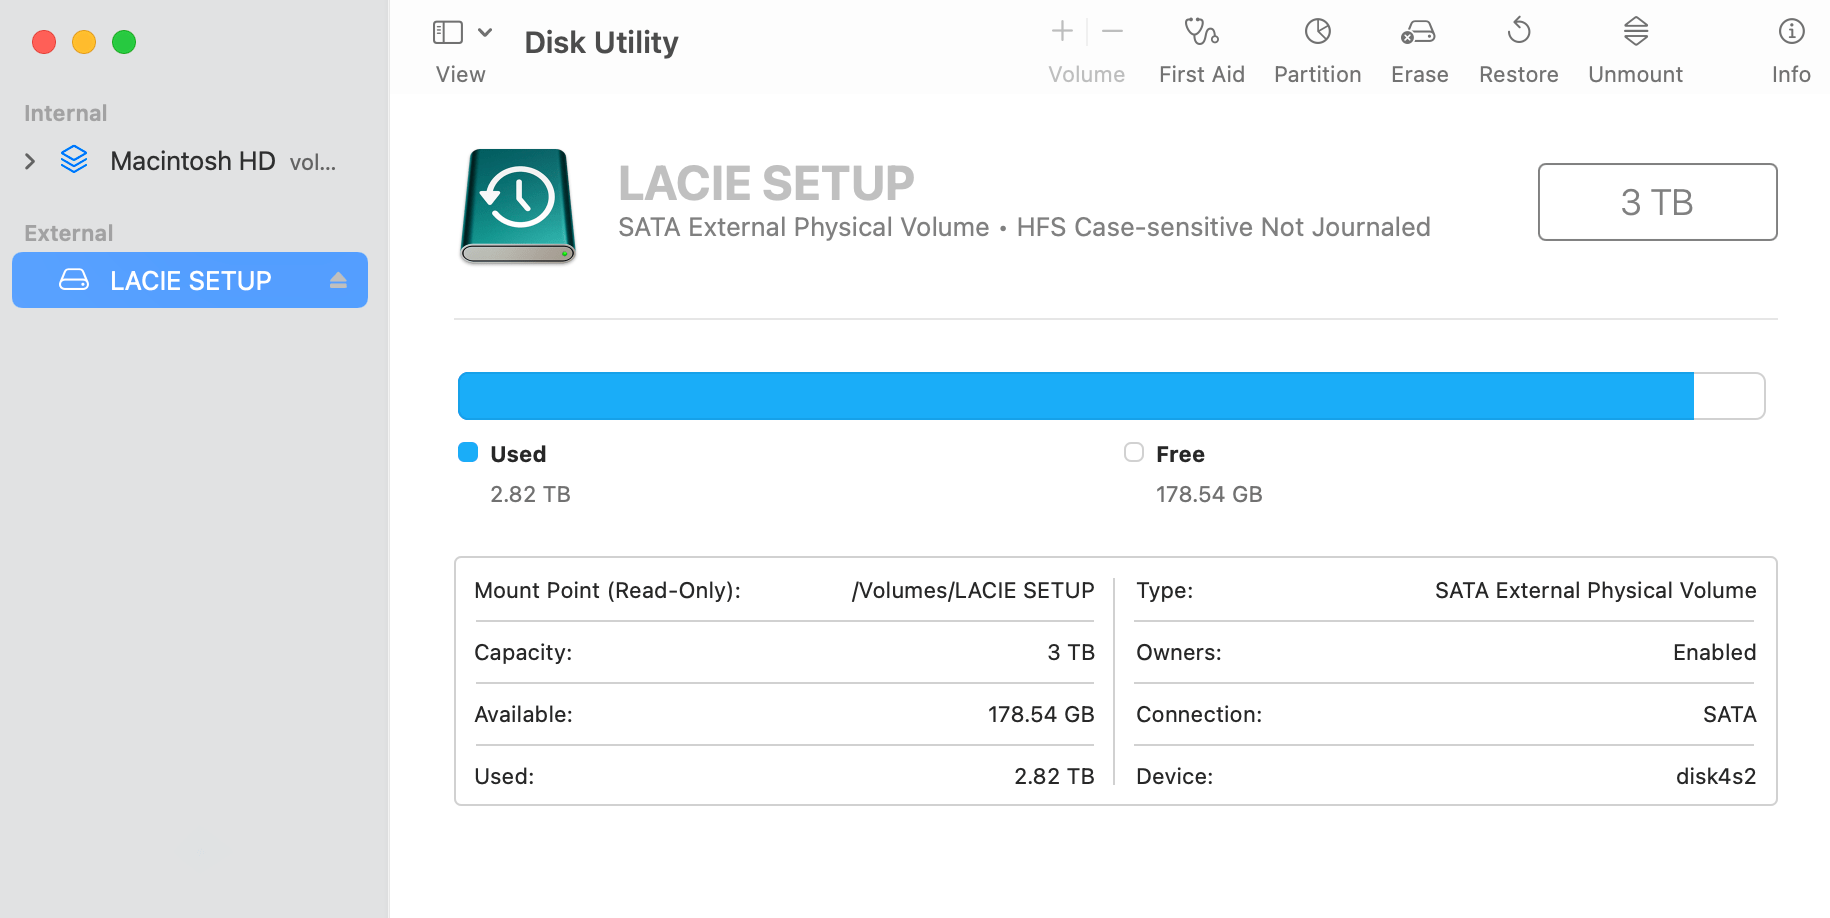The width and height of the screenshot is (1830, 918).
Task: Unmount the LACIE SETUP volume
Action: click(1634, 47)
